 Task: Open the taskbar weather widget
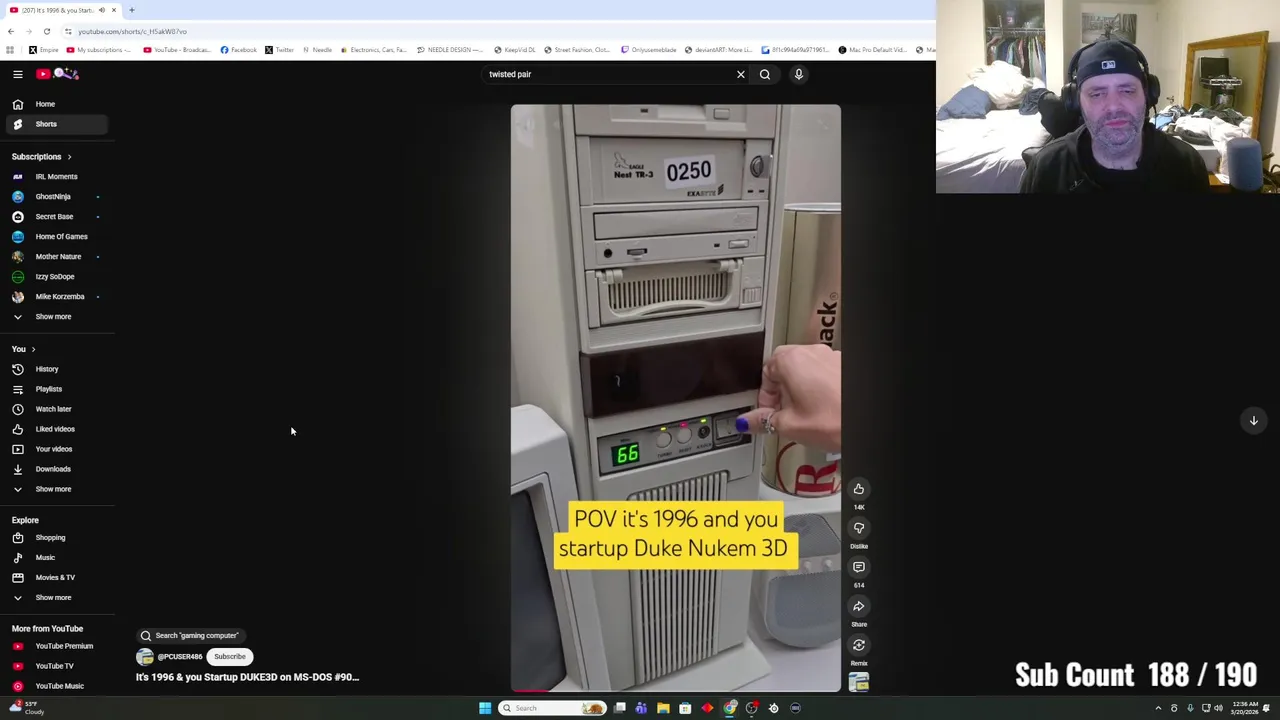coord(26,708)
